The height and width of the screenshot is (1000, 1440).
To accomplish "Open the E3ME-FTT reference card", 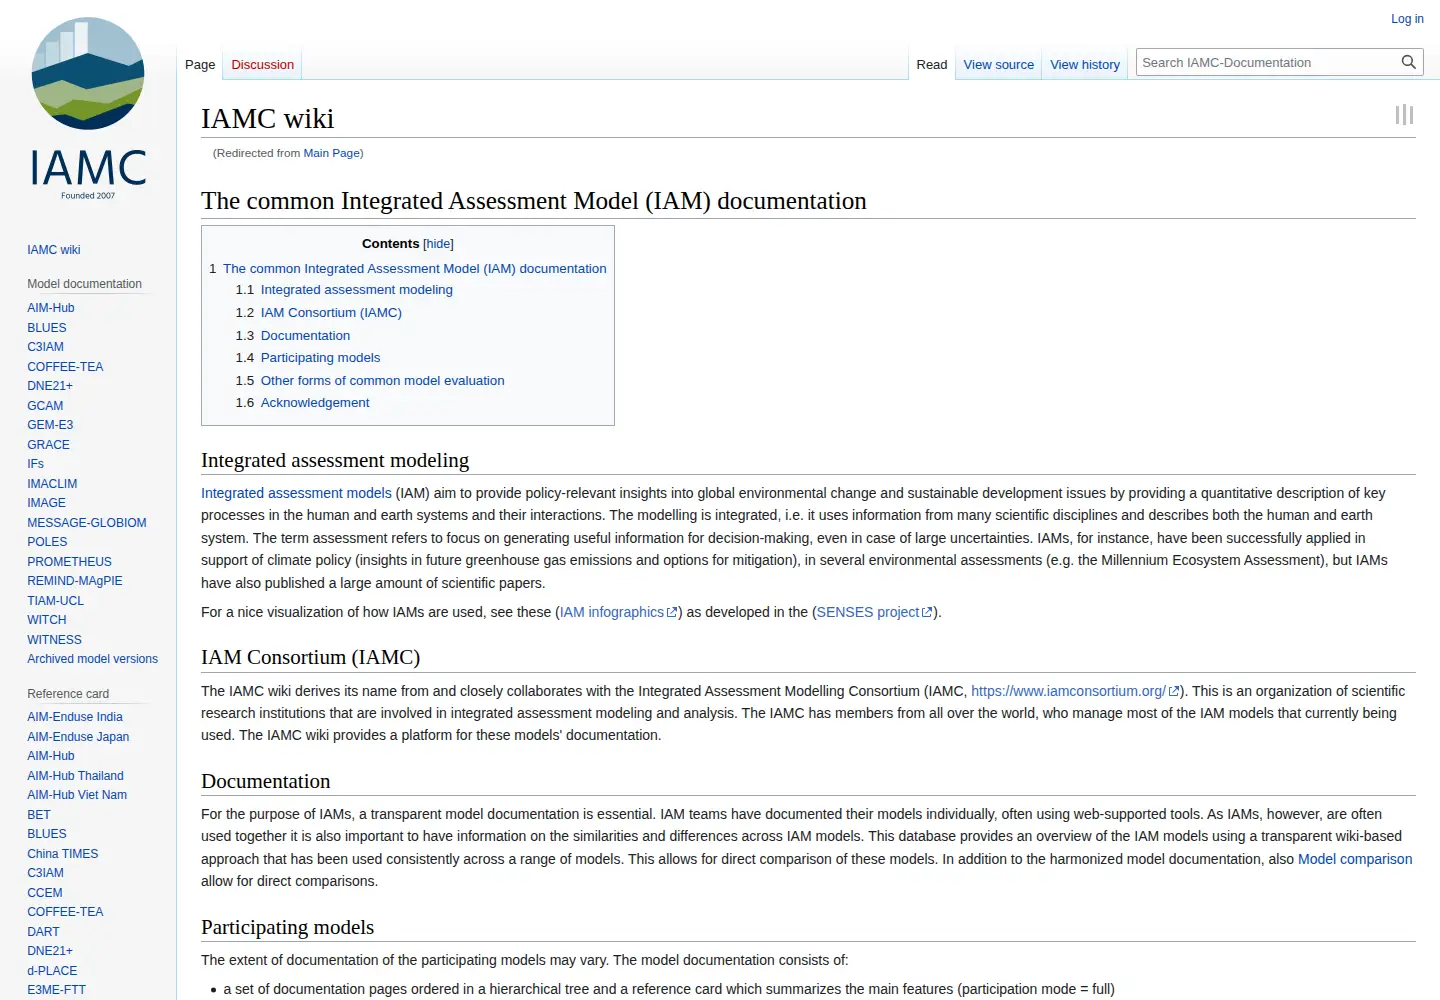I will click(x=56, y=990).
